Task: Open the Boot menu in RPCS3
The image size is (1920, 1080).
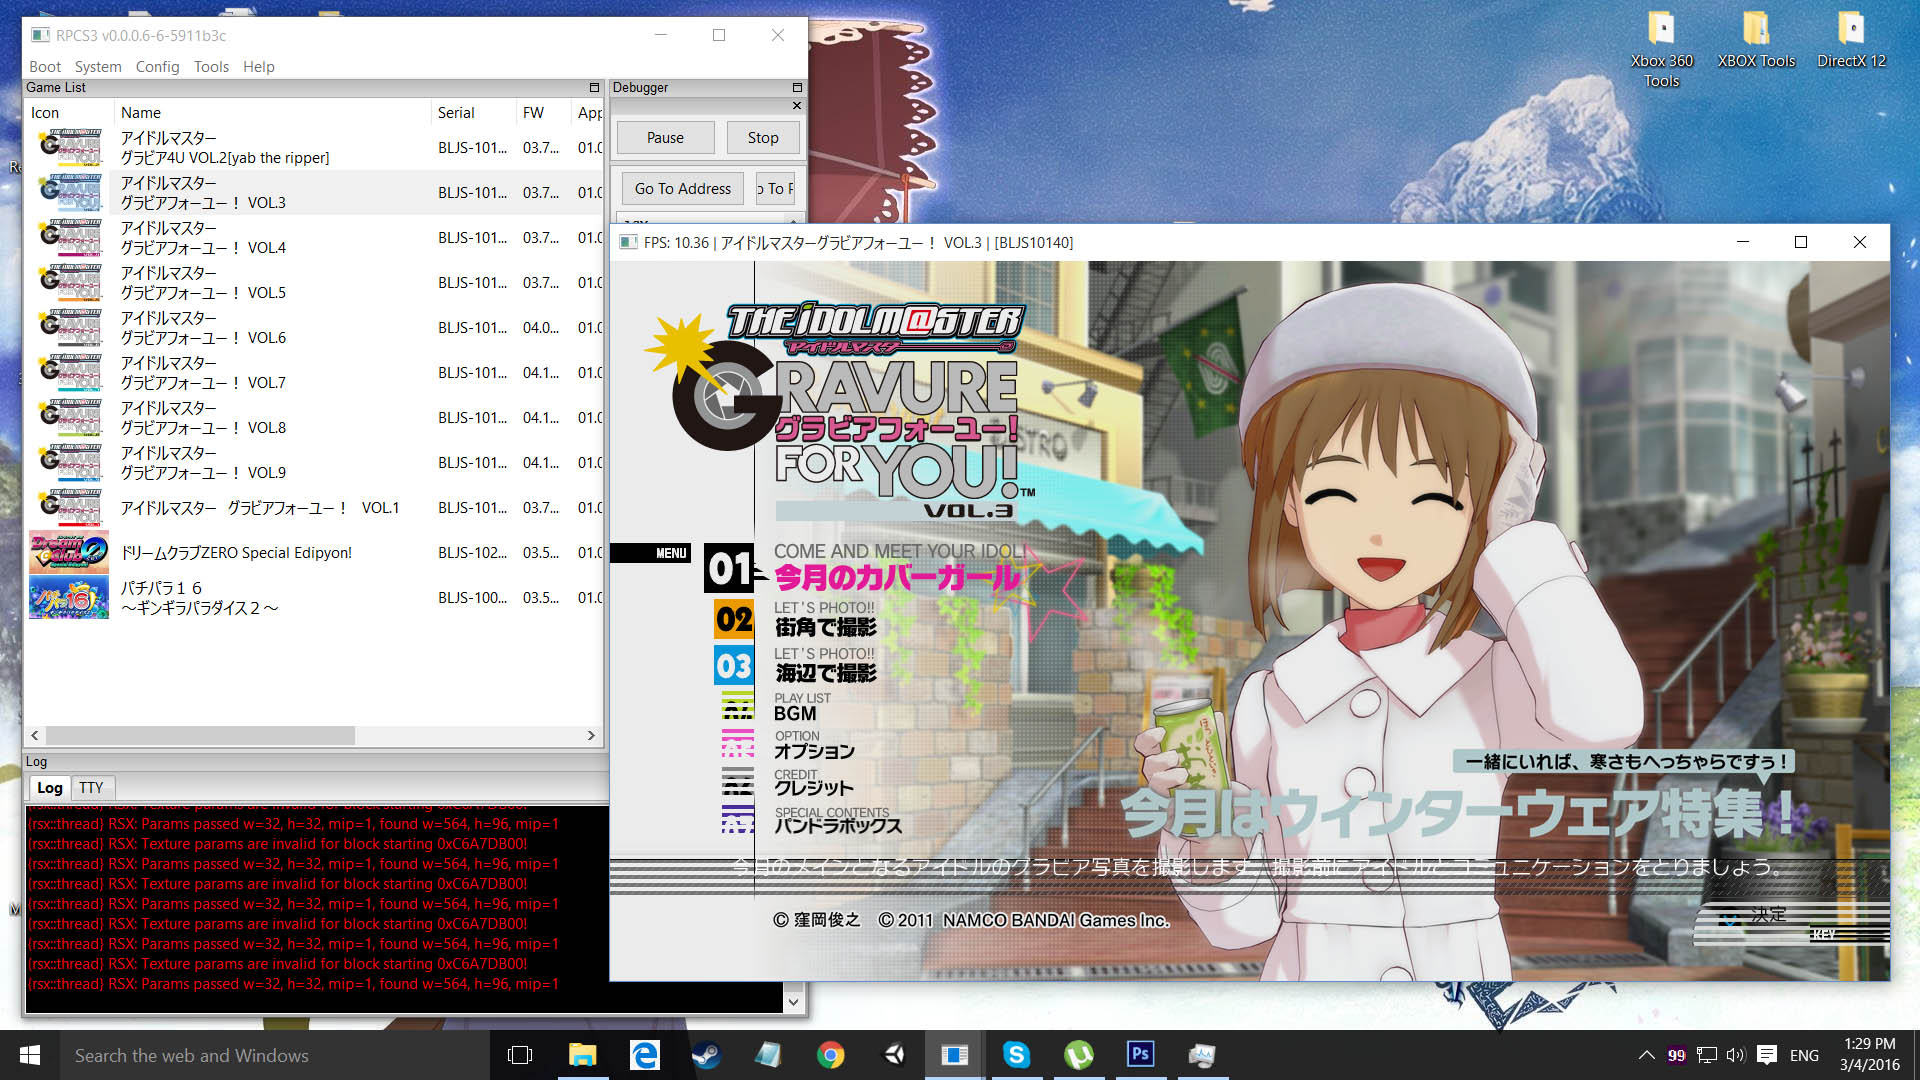Action: (45, 66)
